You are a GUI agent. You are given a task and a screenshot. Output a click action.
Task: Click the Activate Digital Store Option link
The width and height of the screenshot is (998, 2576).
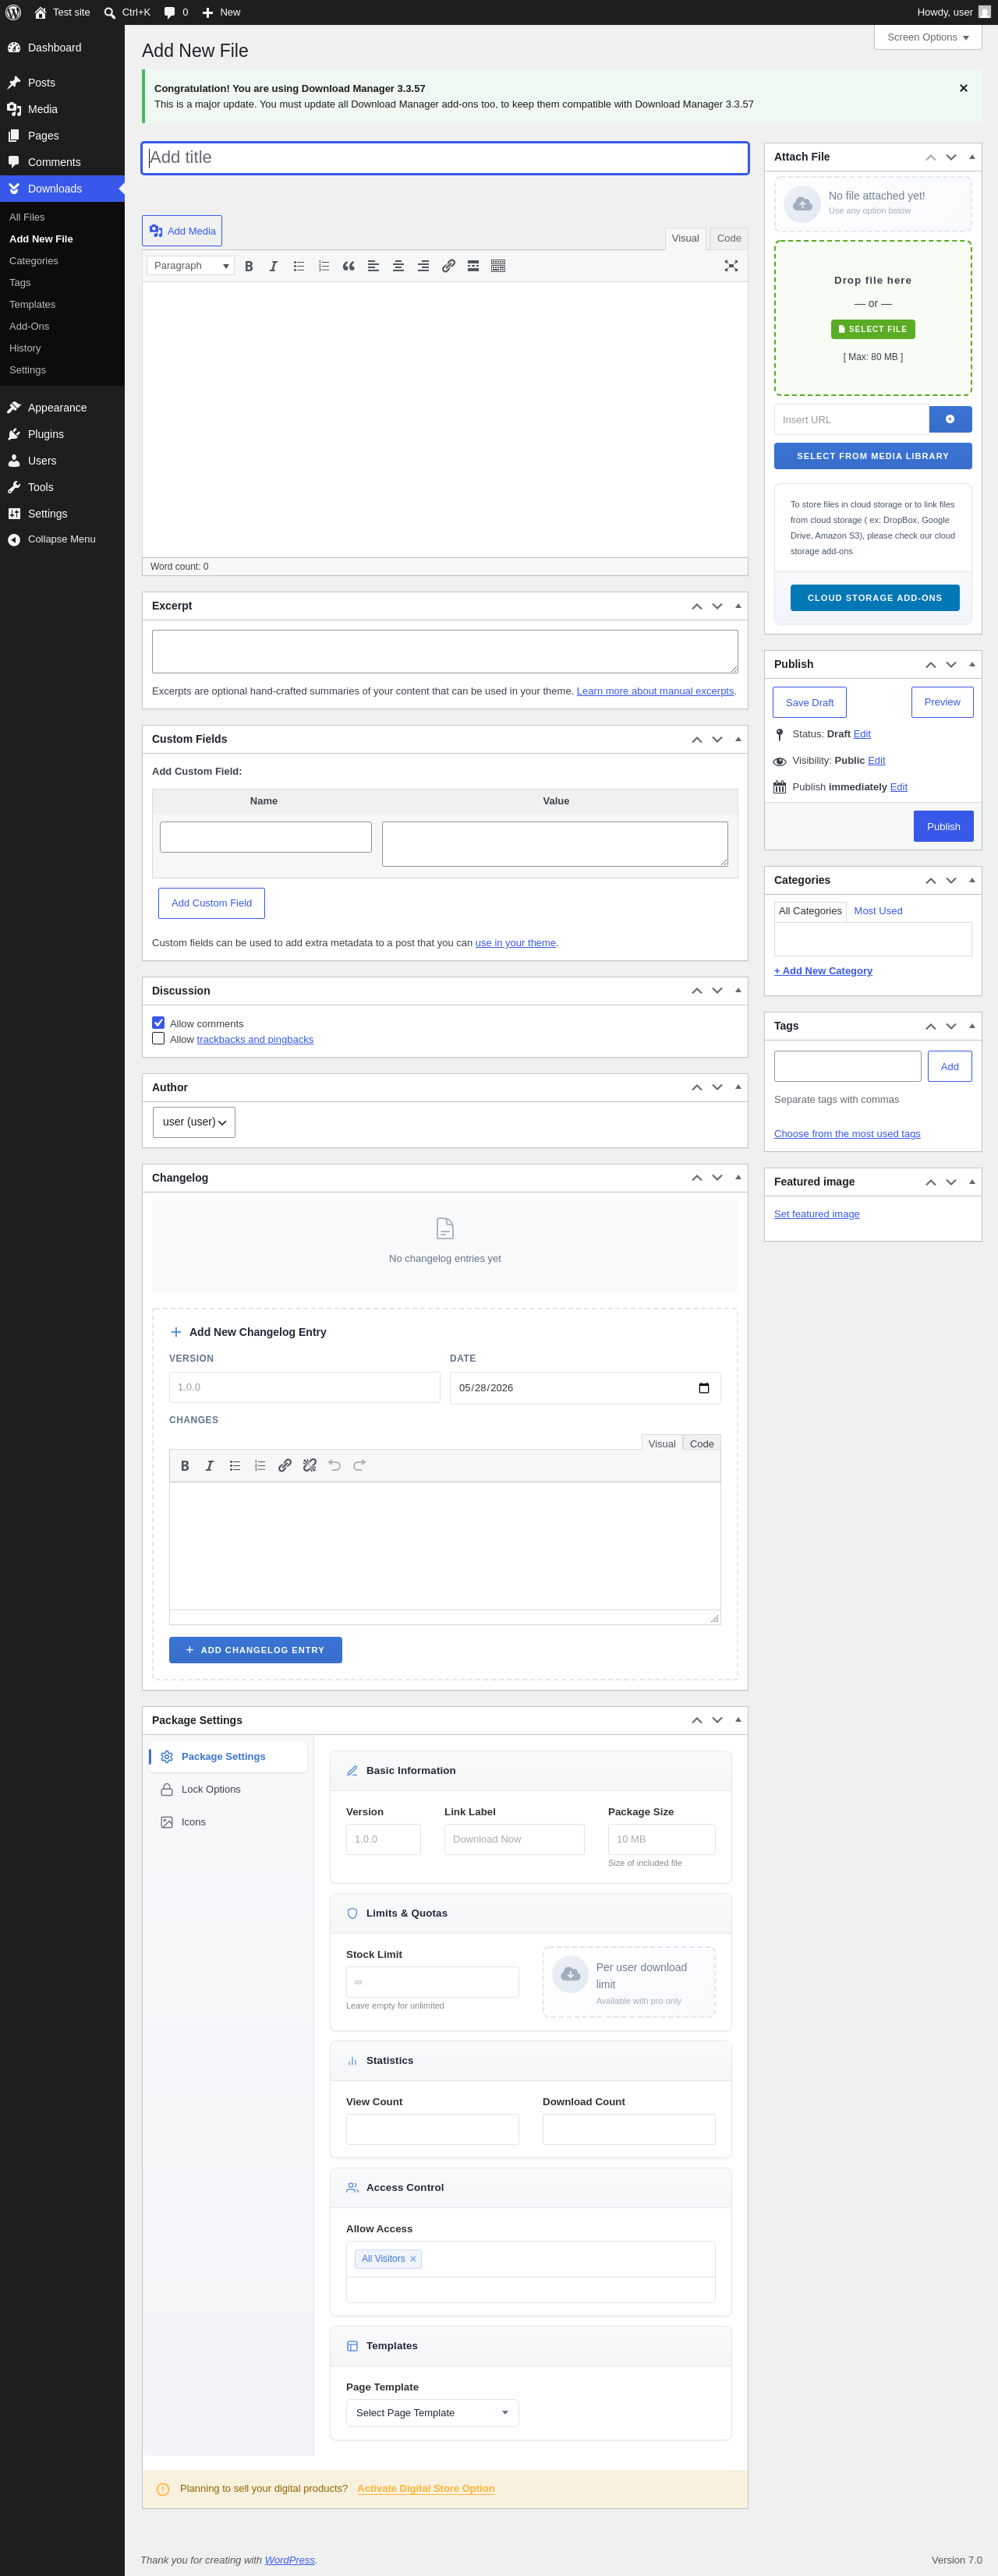pyautogui.click(x=426, y=2488)
